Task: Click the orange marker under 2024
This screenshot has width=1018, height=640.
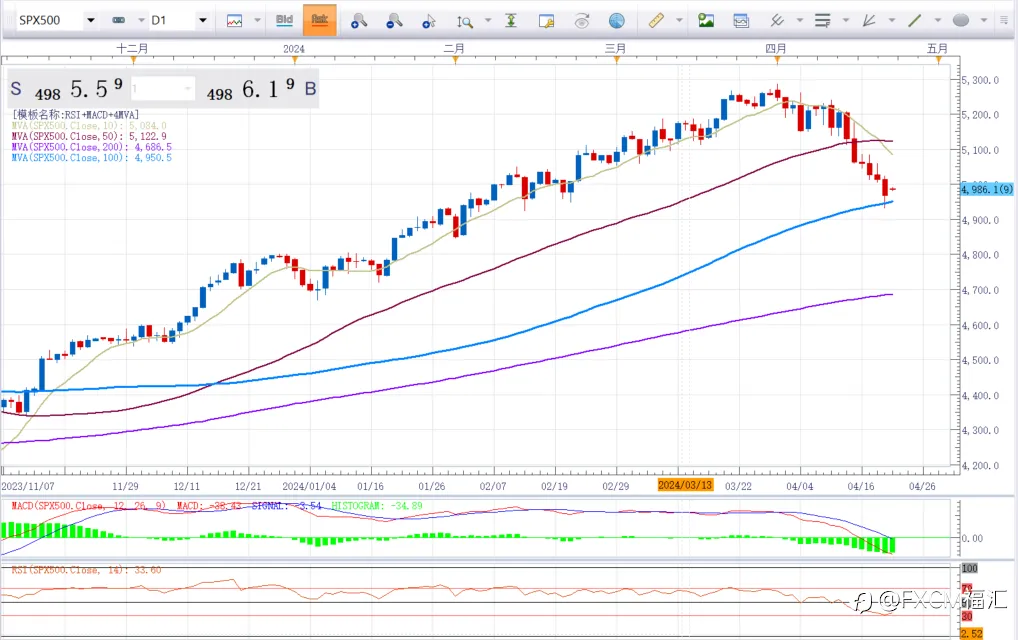Action: [295, 60]
